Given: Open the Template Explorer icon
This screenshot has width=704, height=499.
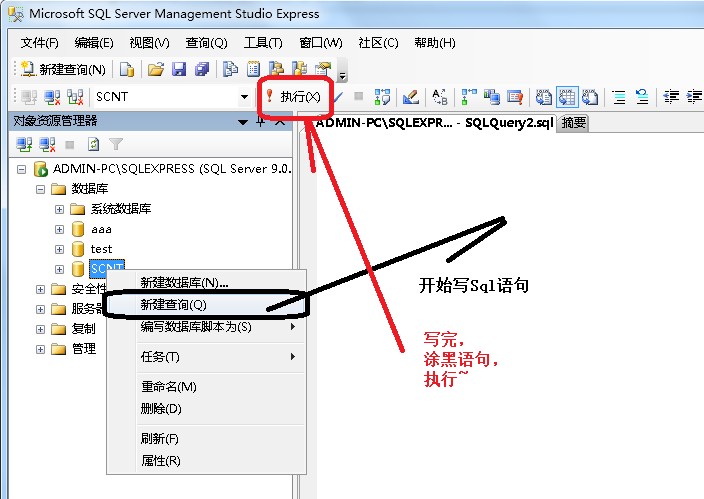Looking at the screenshot, I should (299, 69).
